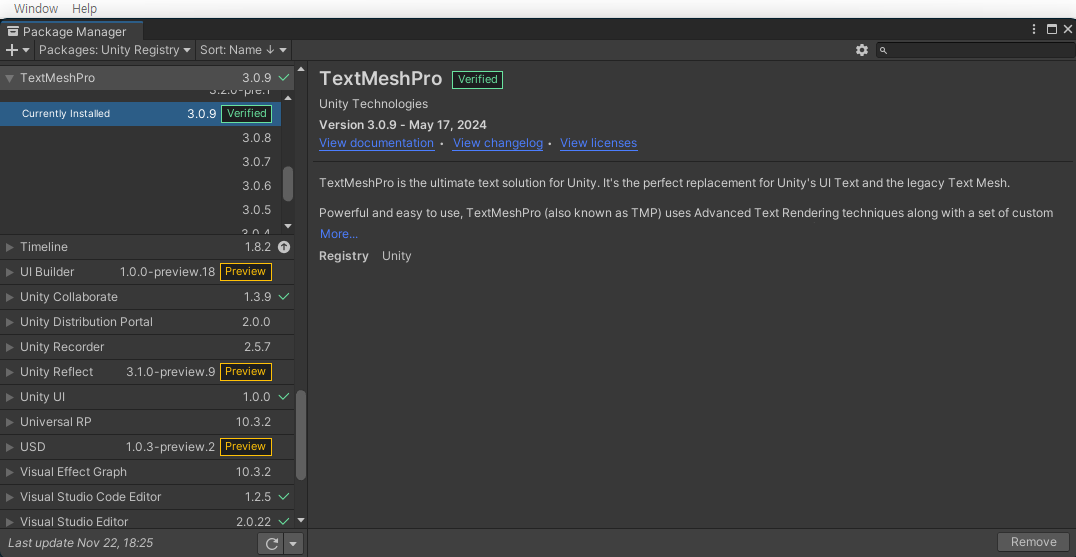Click the Last update Nov 22 status text
The image size is (1076, 557).
click(x=80, y=543)
